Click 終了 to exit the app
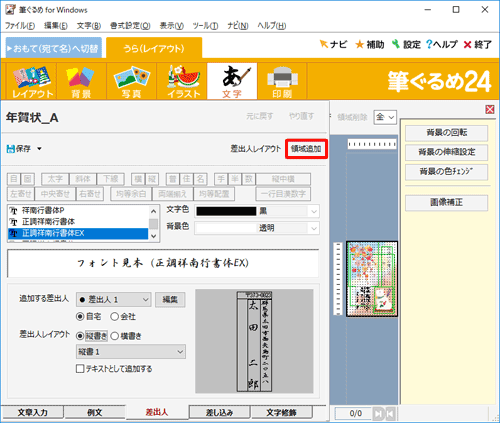Screen dimensions: 500x423 coord(478,44)
